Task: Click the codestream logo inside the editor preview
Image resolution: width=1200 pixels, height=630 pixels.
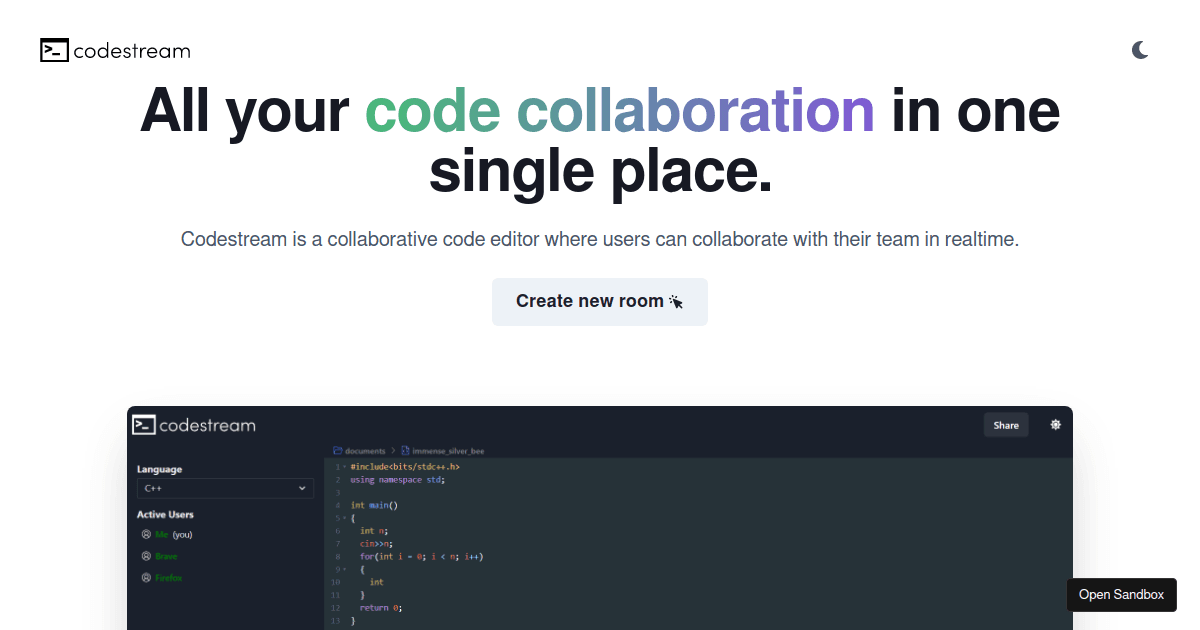Action: pyautogui.click(x=145, y=424)
